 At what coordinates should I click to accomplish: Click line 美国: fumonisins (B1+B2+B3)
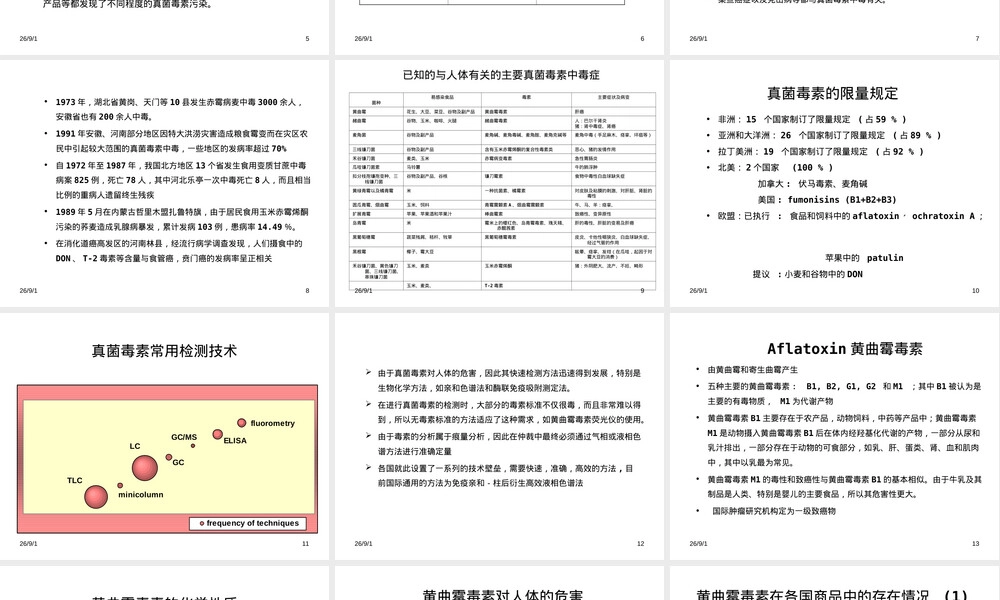[827, 200]
